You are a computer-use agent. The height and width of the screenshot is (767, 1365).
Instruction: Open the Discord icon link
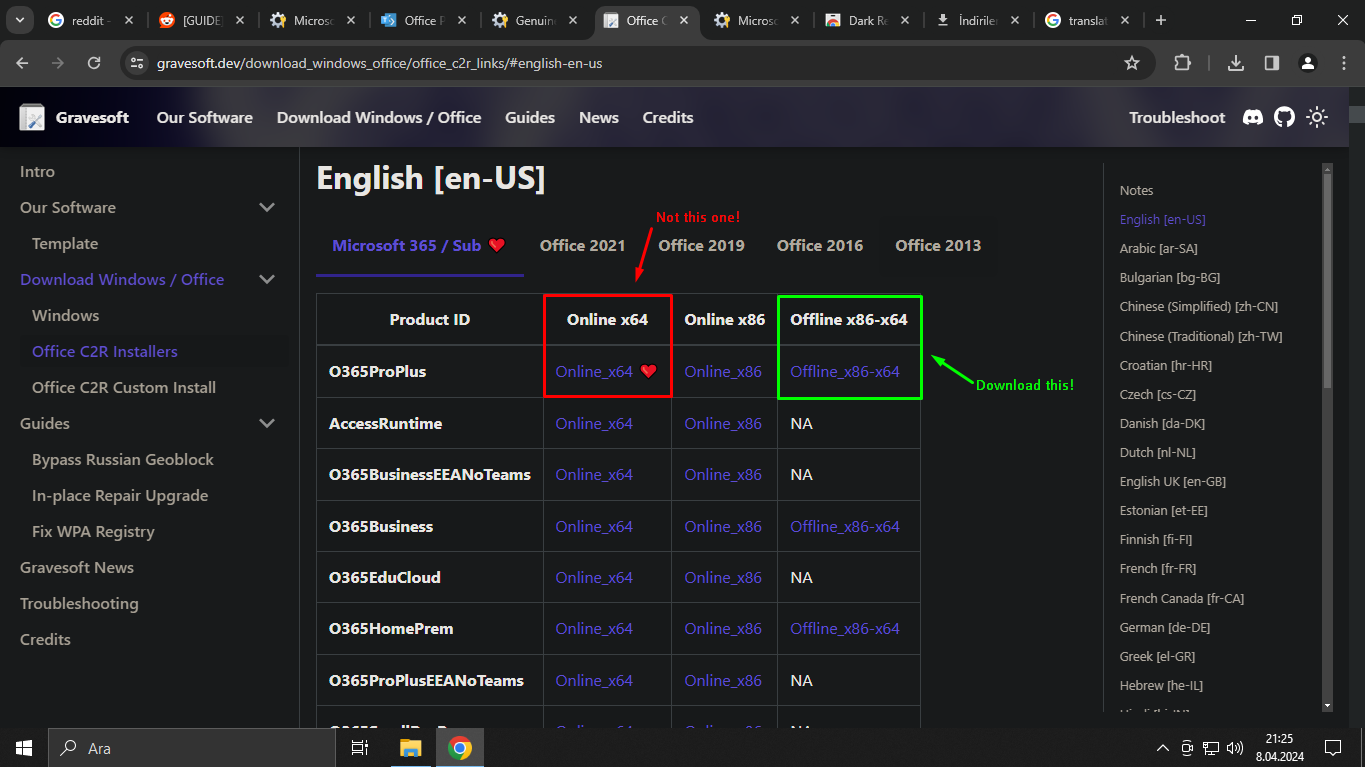click(1252, 117)
